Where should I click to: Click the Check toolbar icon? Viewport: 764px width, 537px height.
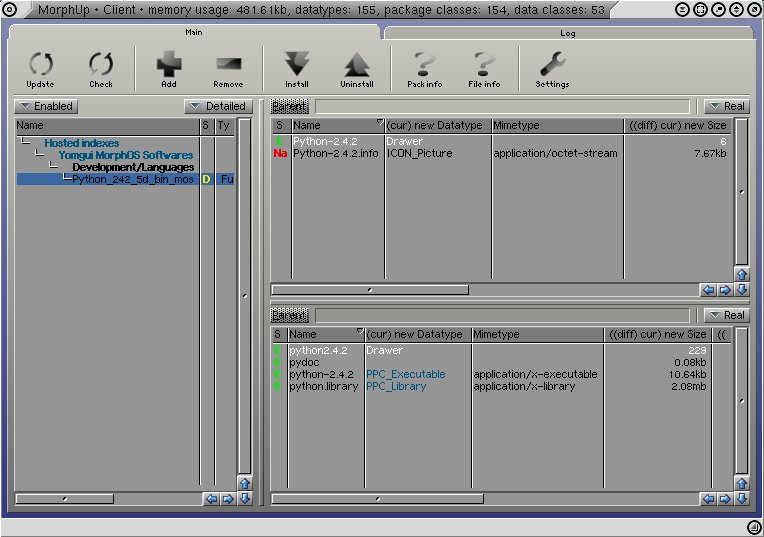click(x=101, y=69)
